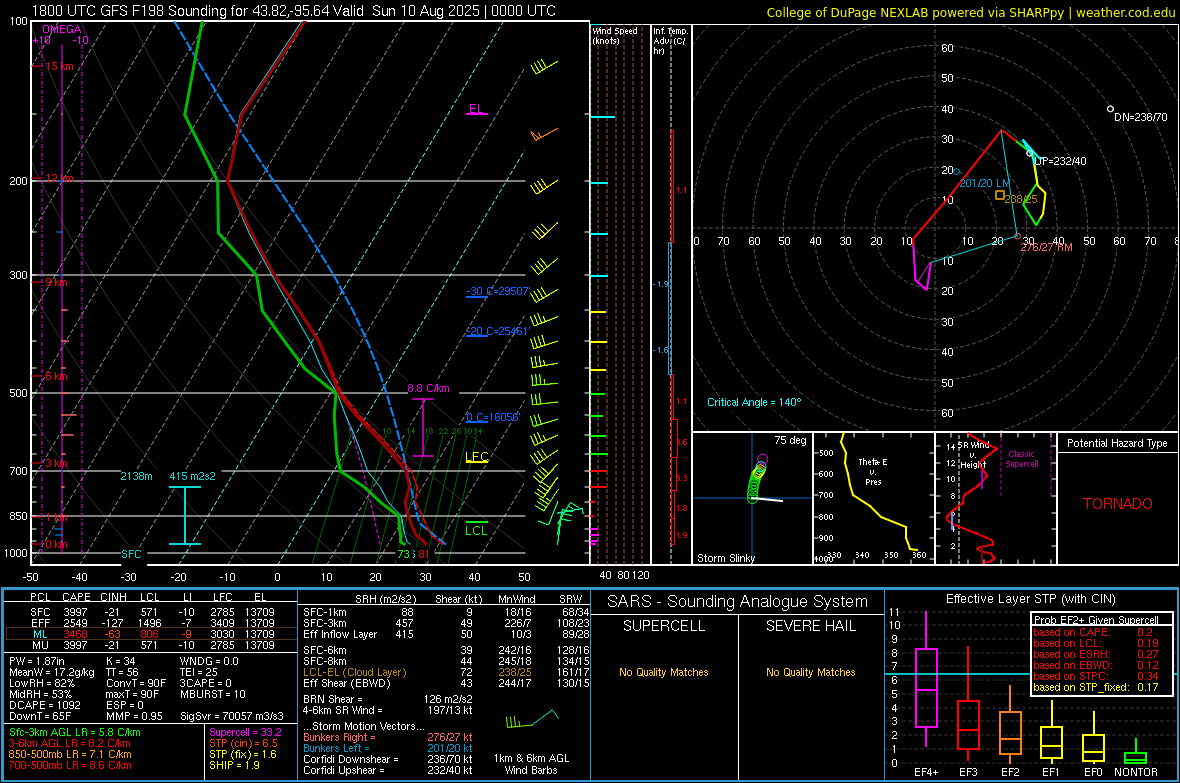This screenshot has width=1180, height=783.
Task: Click the GFS F198 sounding title text
Action: 293,11
